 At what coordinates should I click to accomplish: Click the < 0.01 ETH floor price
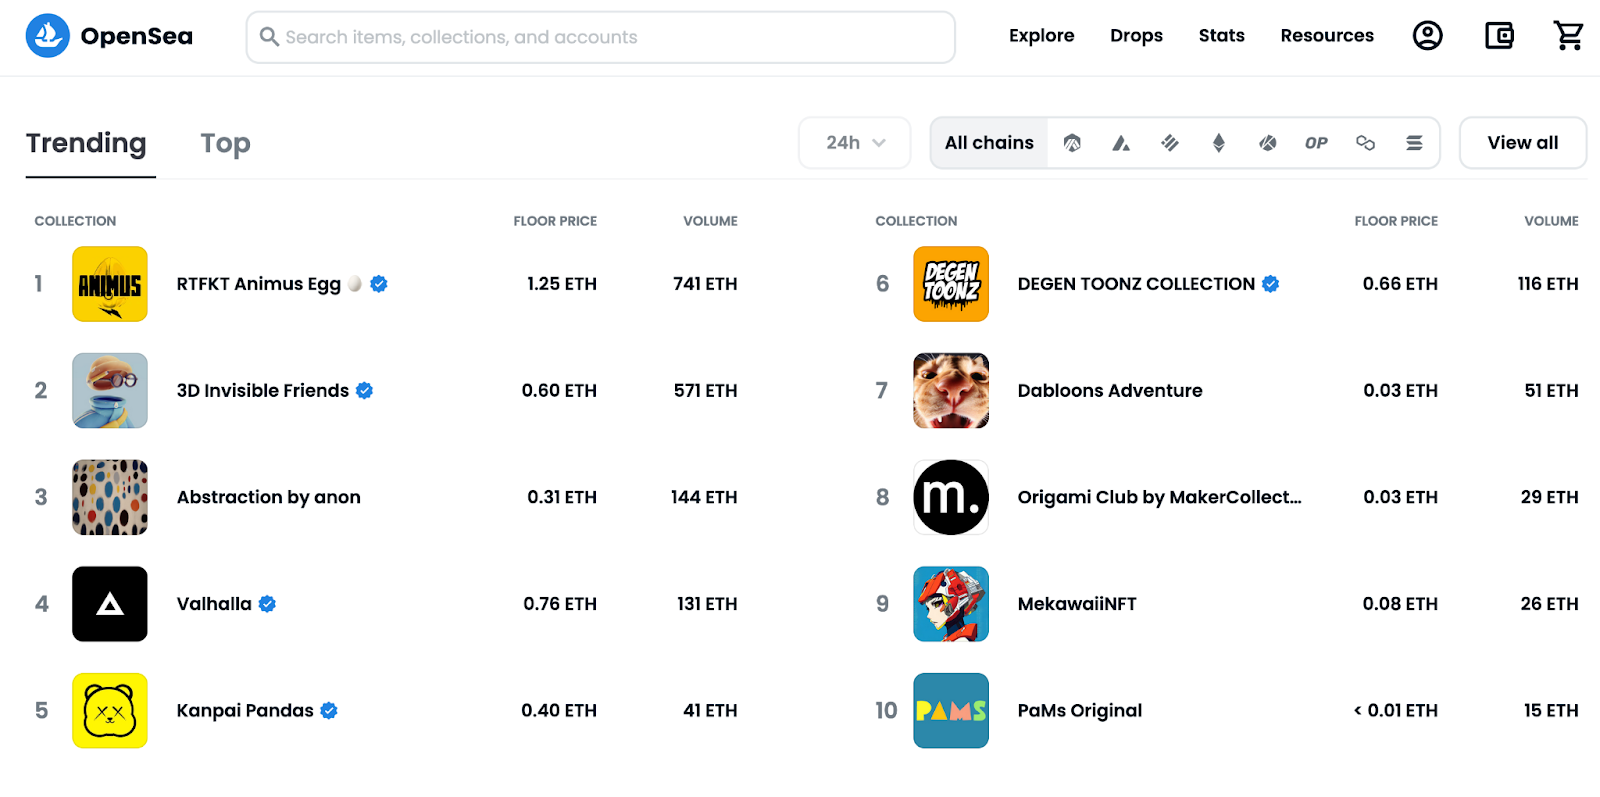[x=1395, y=711]
